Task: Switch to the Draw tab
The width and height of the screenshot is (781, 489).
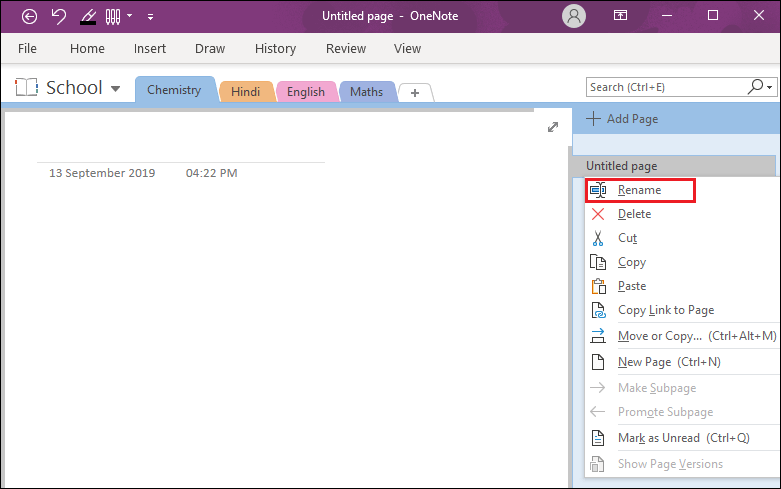Action: pos(210,48)
